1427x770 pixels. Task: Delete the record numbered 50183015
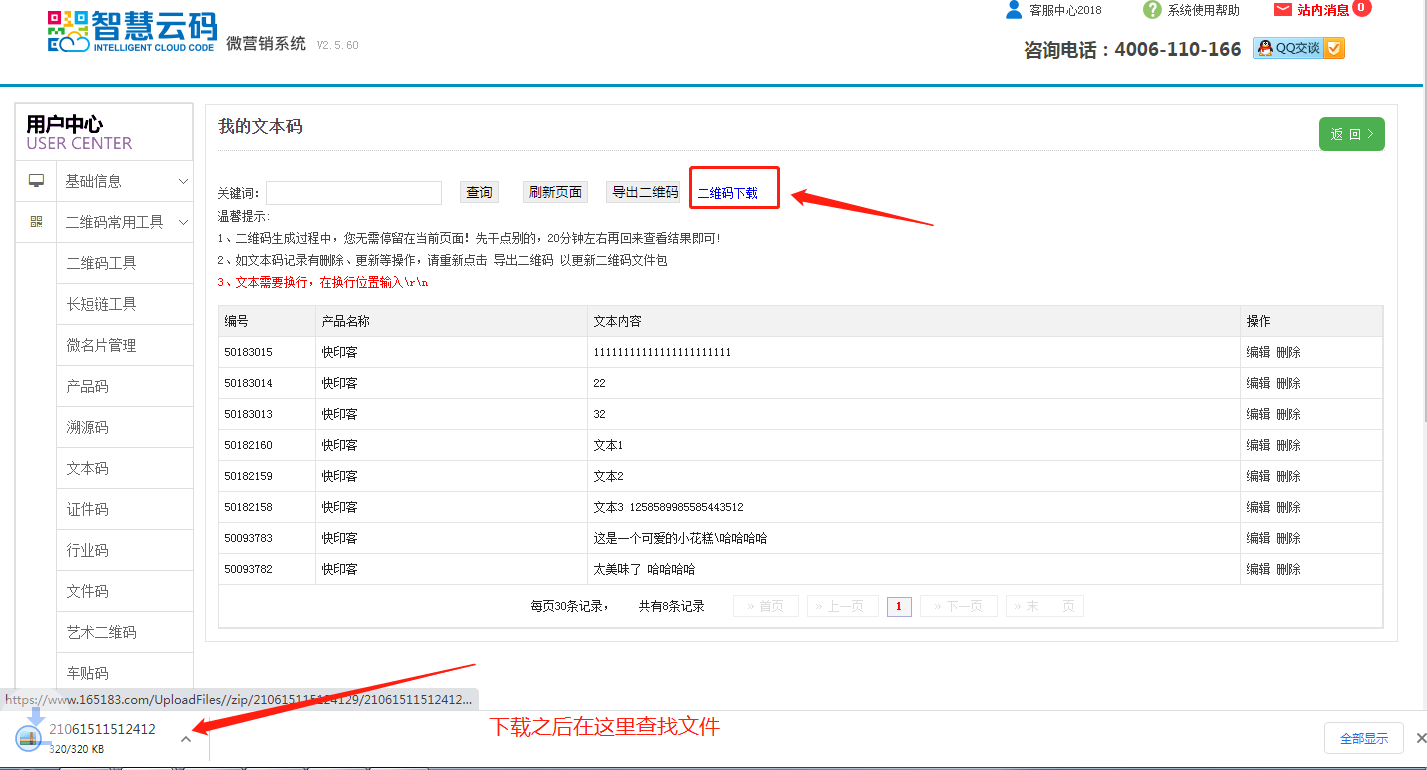tap(1288, 352)
